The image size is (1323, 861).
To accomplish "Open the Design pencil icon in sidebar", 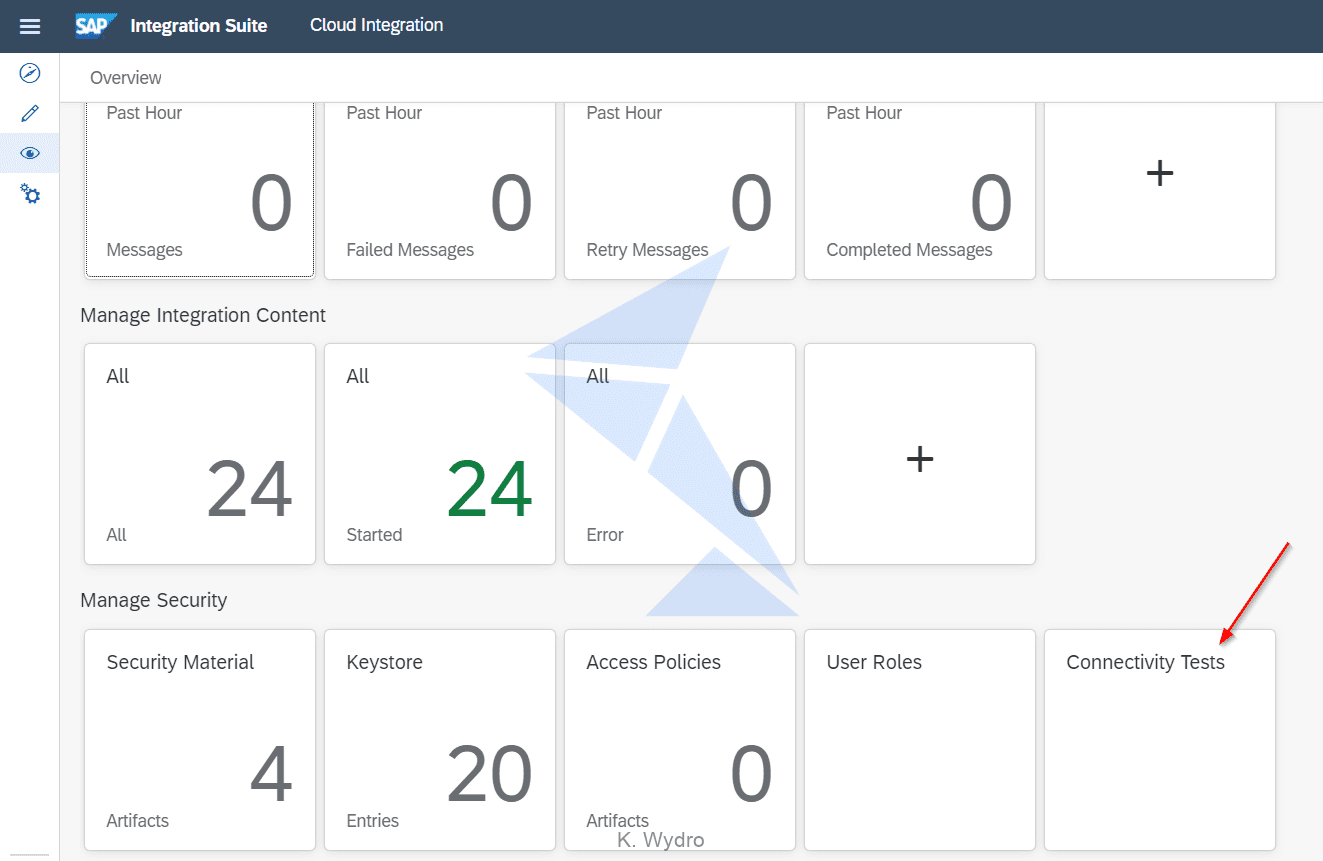I will coord(30,113).
